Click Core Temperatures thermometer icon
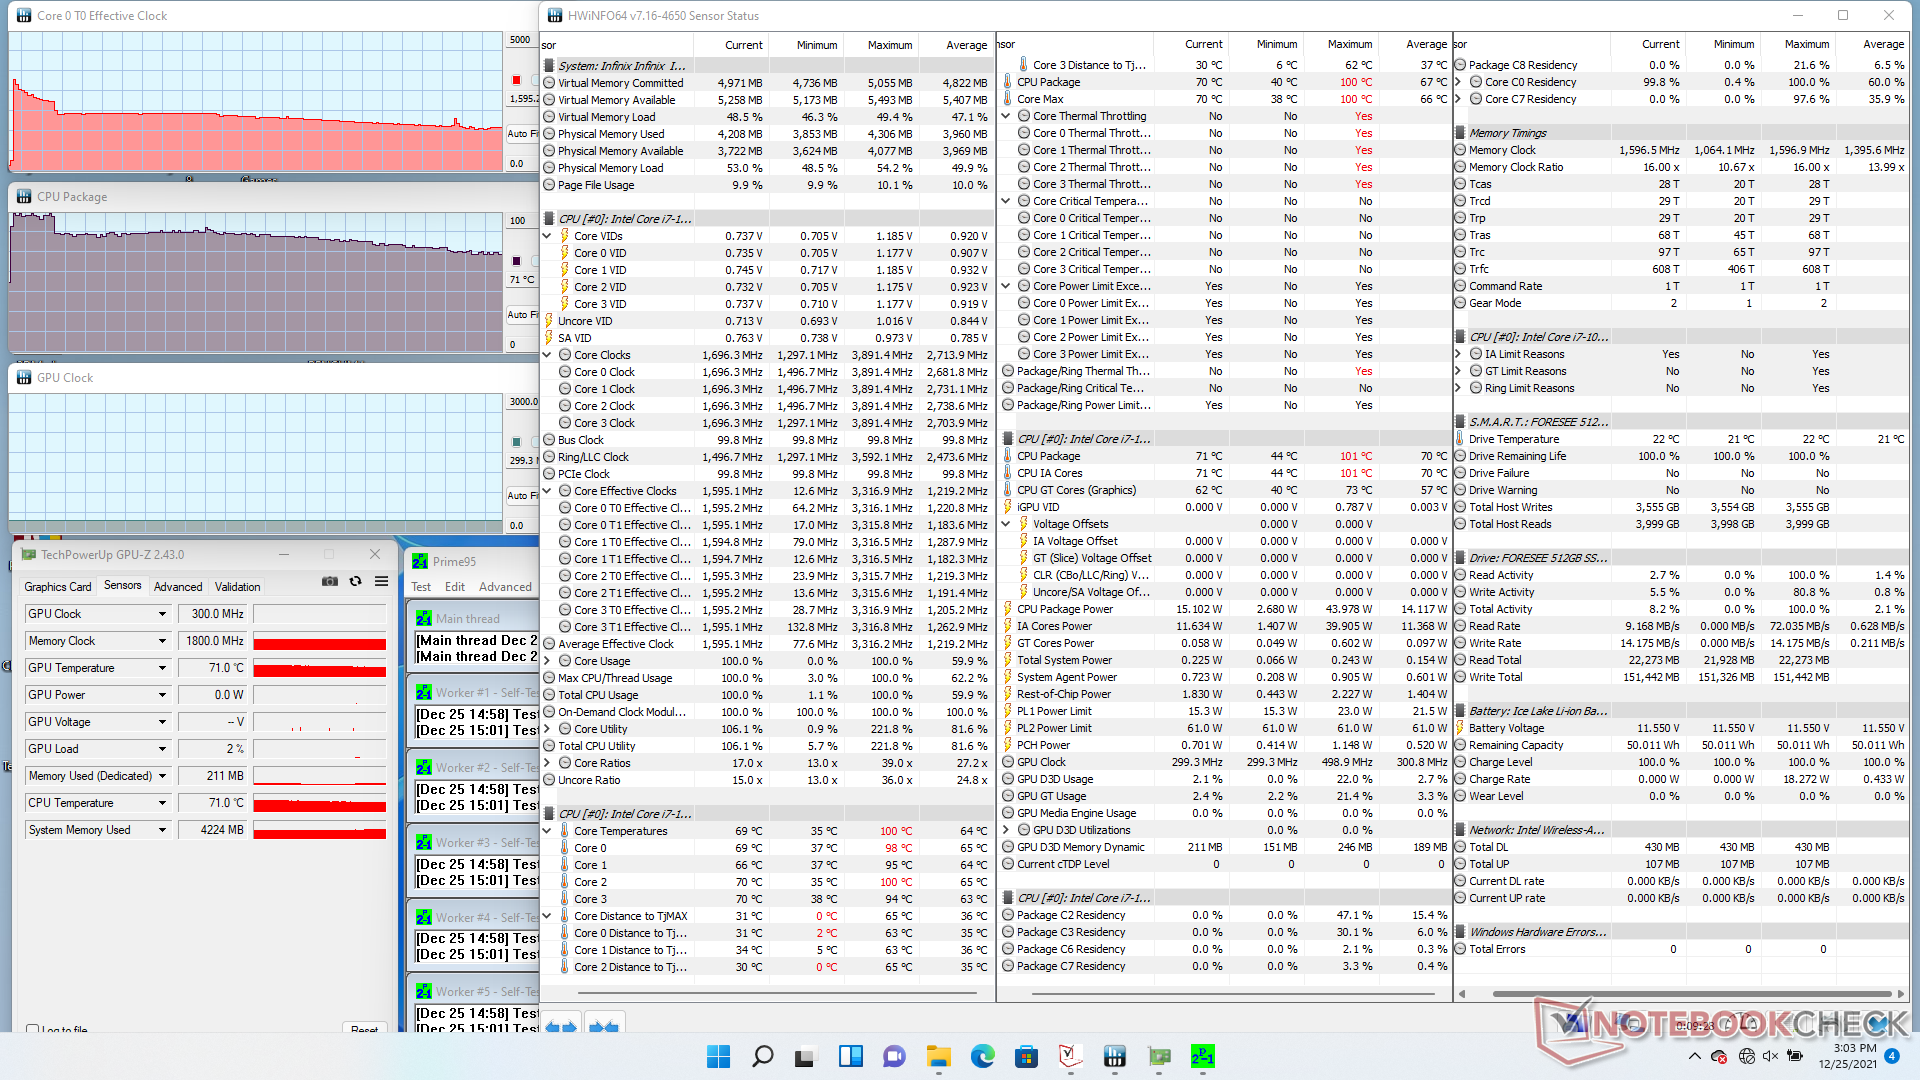Screen dimensions: 1920x1080 (565, 831)
